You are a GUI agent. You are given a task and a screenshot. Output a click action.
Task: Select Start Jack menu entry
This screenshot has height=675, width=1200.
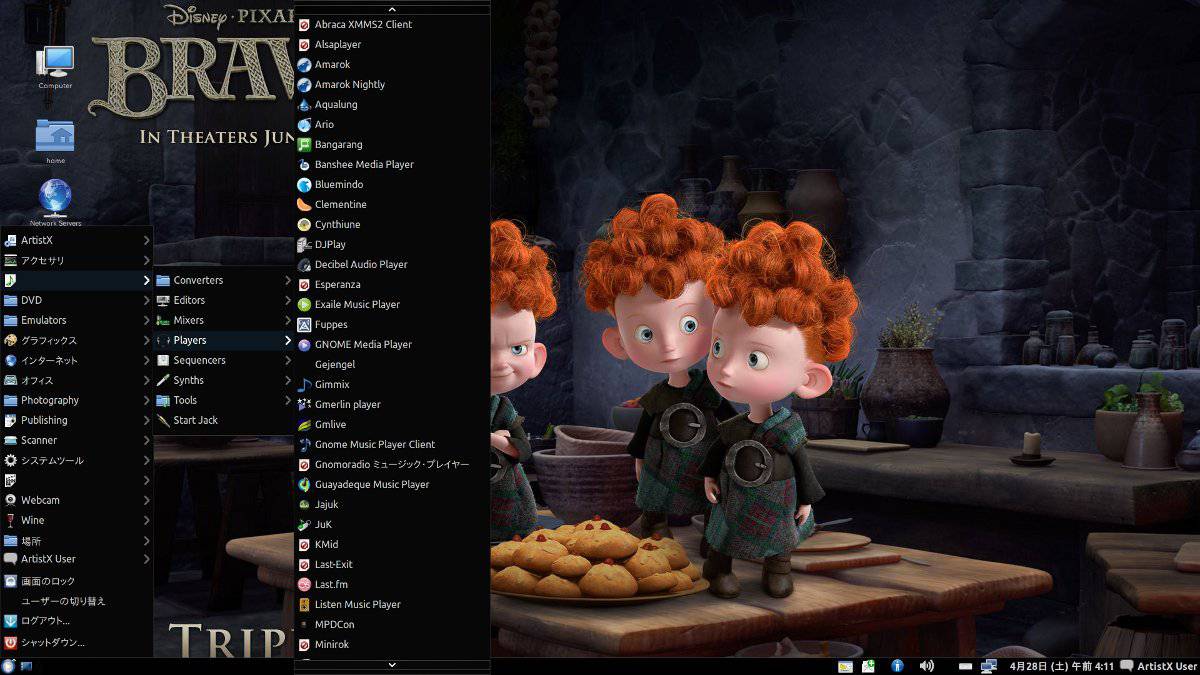point(224,420)
